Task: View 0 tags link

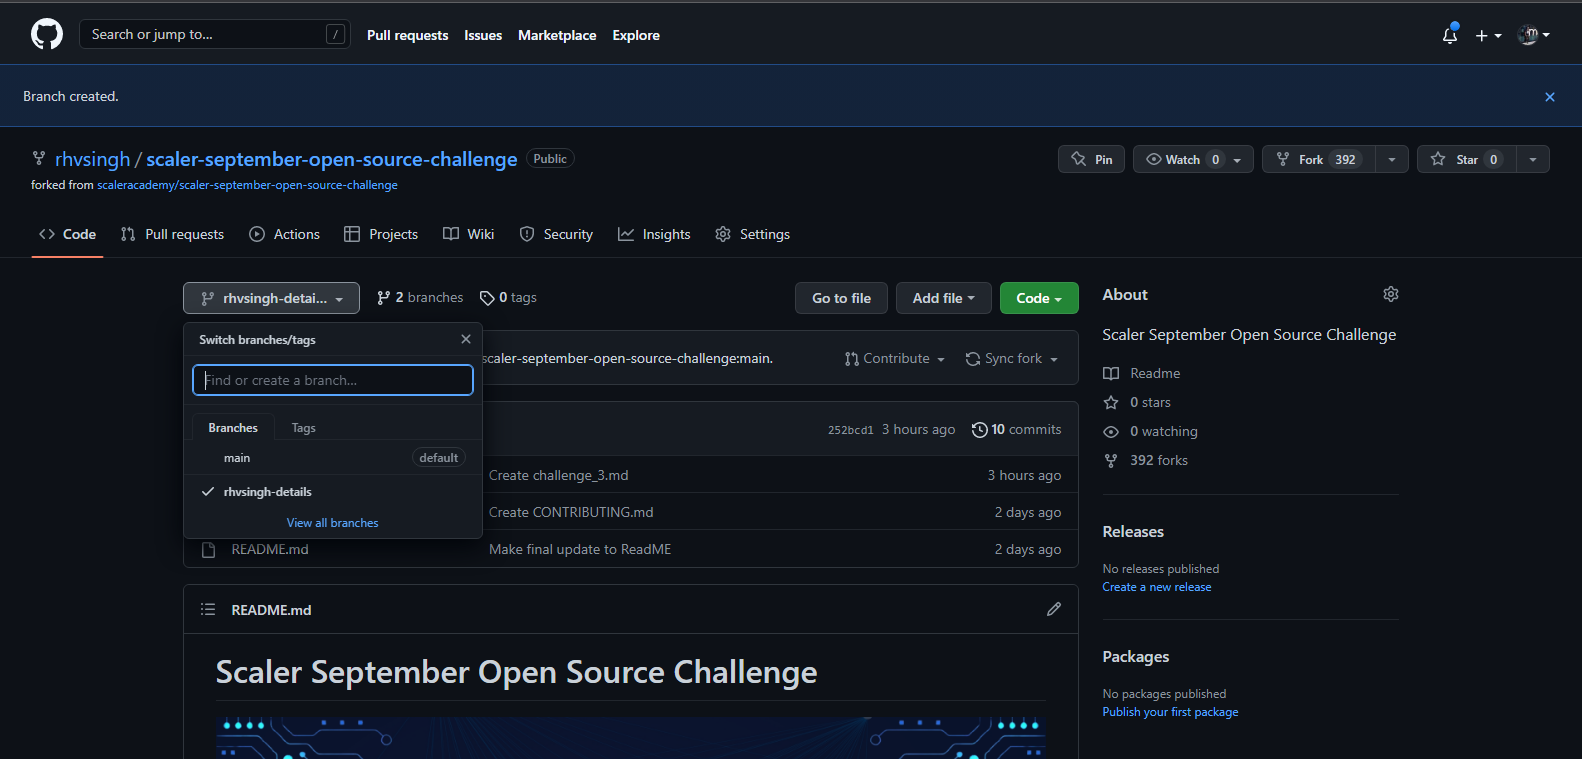Action: pos(508,298)
